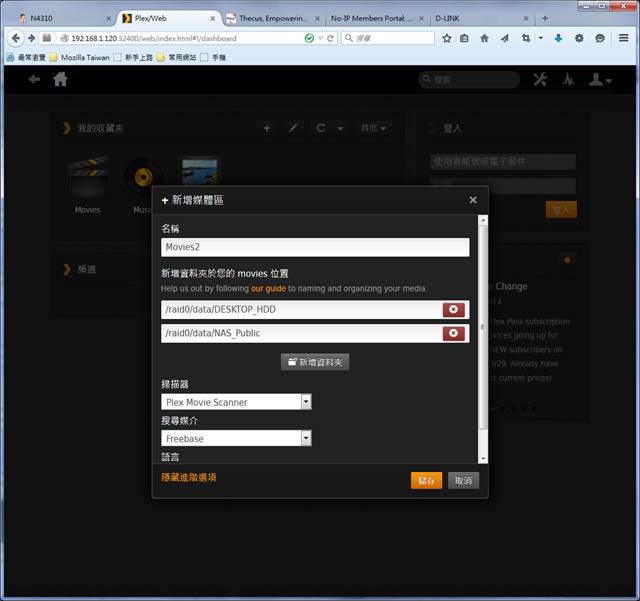Reload the page with the refresh icon

pos(330,38)
